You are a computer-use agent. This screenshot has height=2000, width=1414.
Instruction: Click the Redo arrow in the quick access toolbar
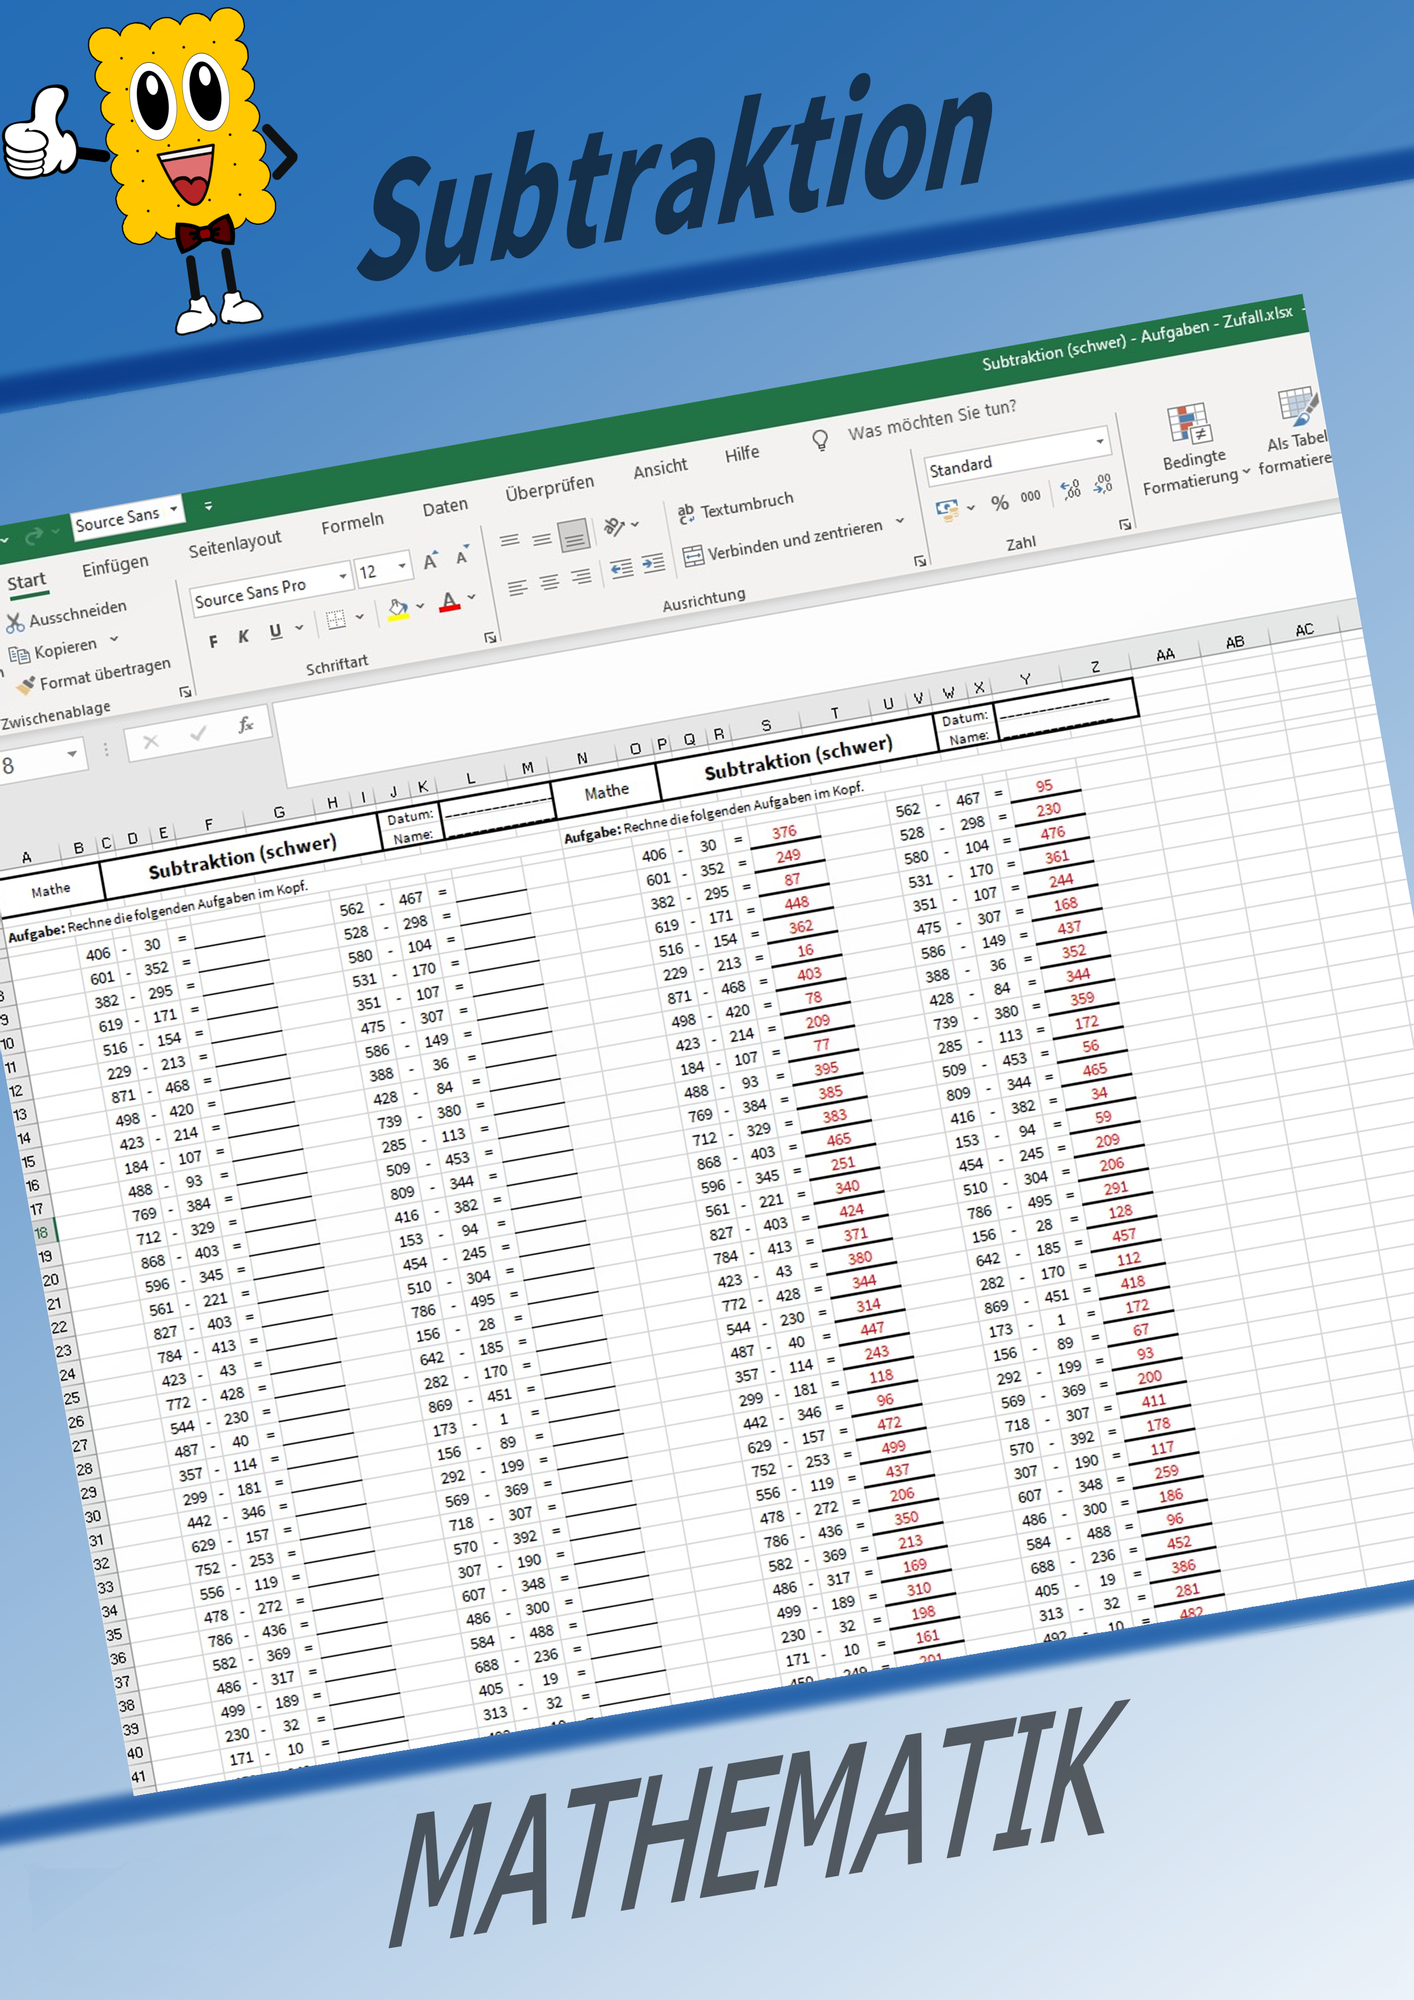pos(34,537)
